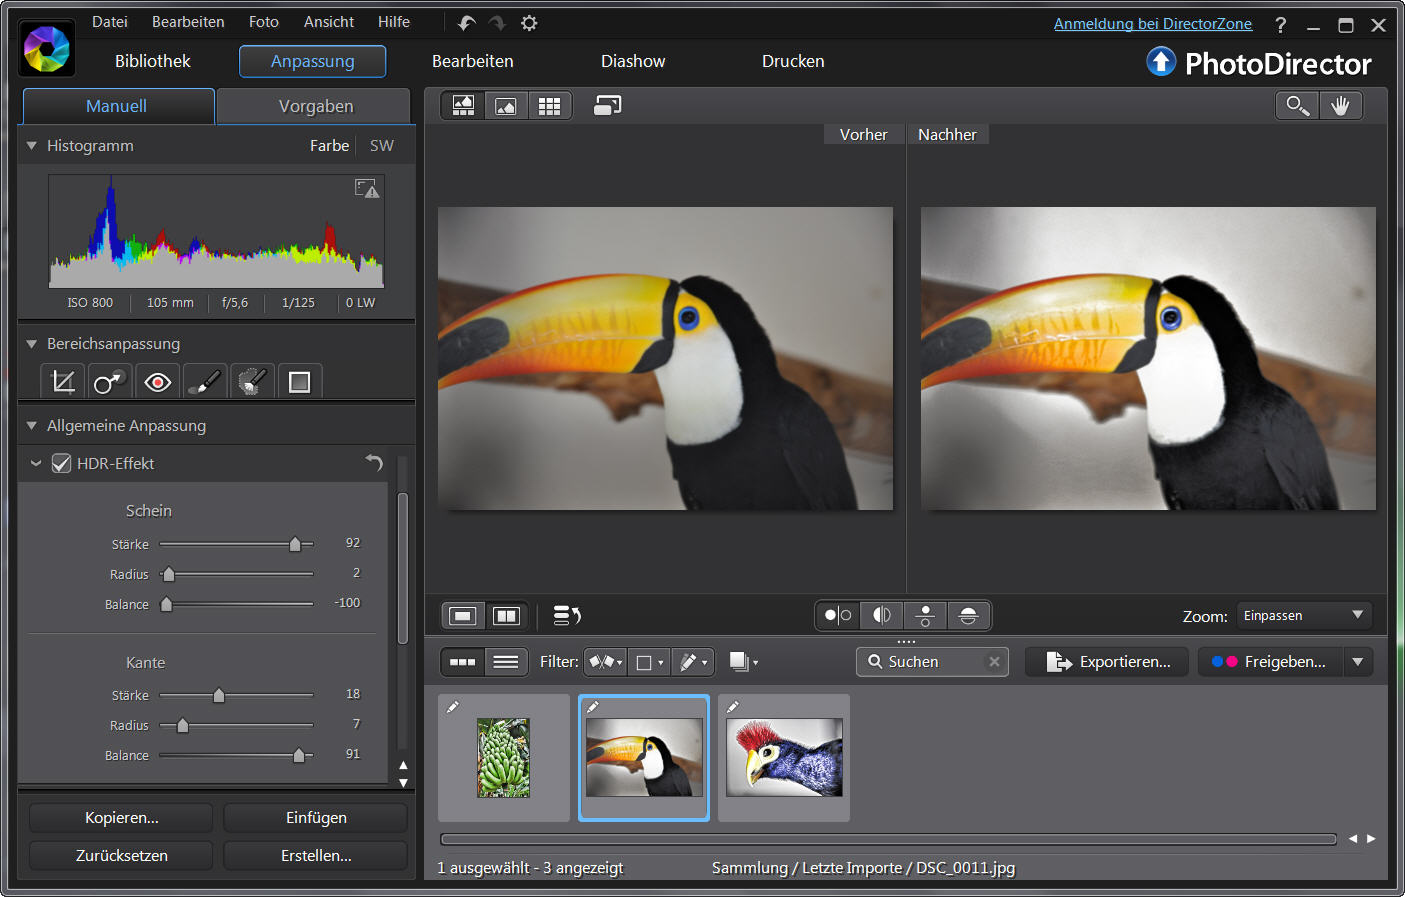The image size is (1405, 897).
Task: Collapse the Histogramm section
Action: 32,146
